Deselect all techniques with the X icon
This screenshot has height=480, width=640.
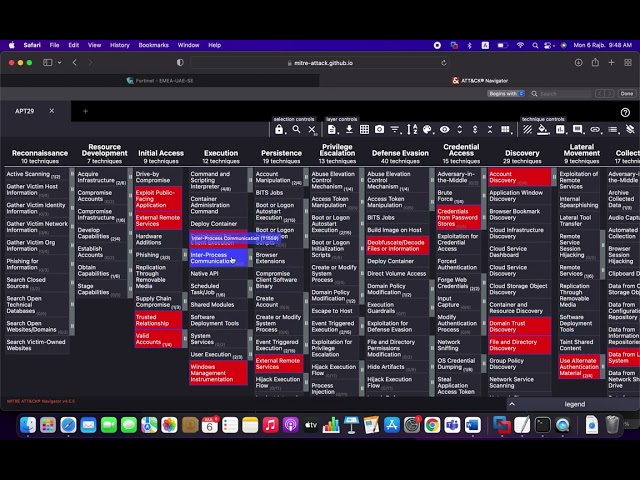click(x=312, y=130)
